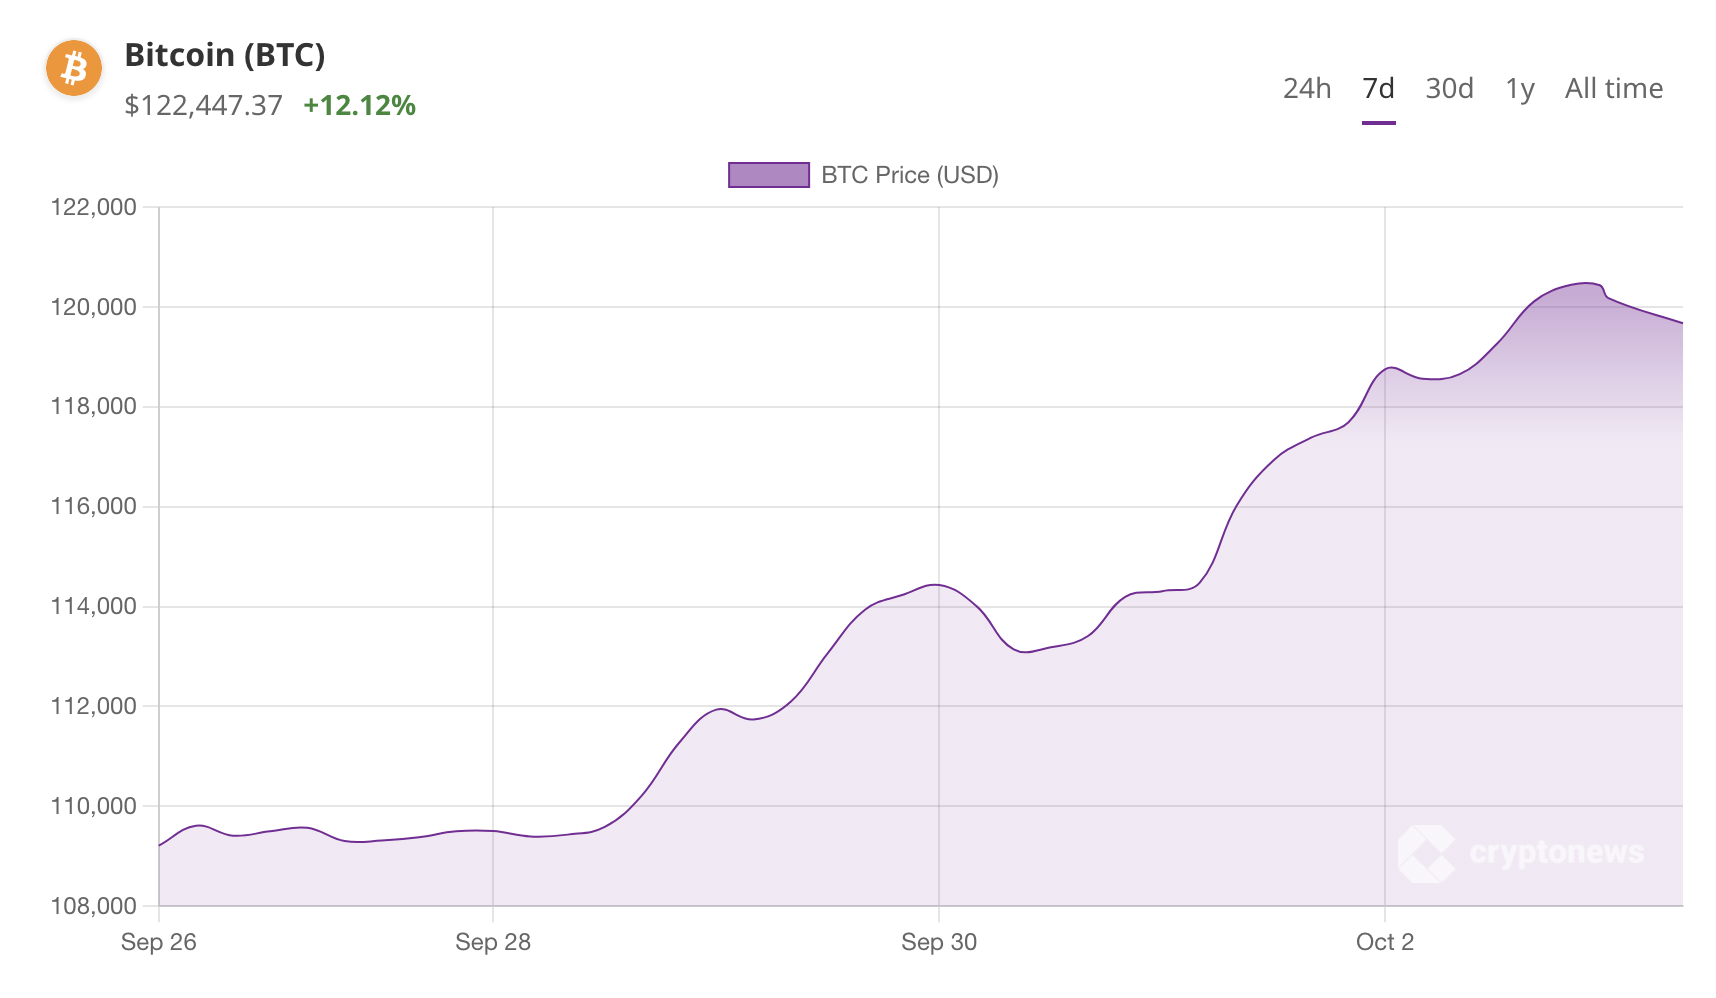
Task: Select the Oct 2 axis date label
Action: click(x=1384, y=942)
